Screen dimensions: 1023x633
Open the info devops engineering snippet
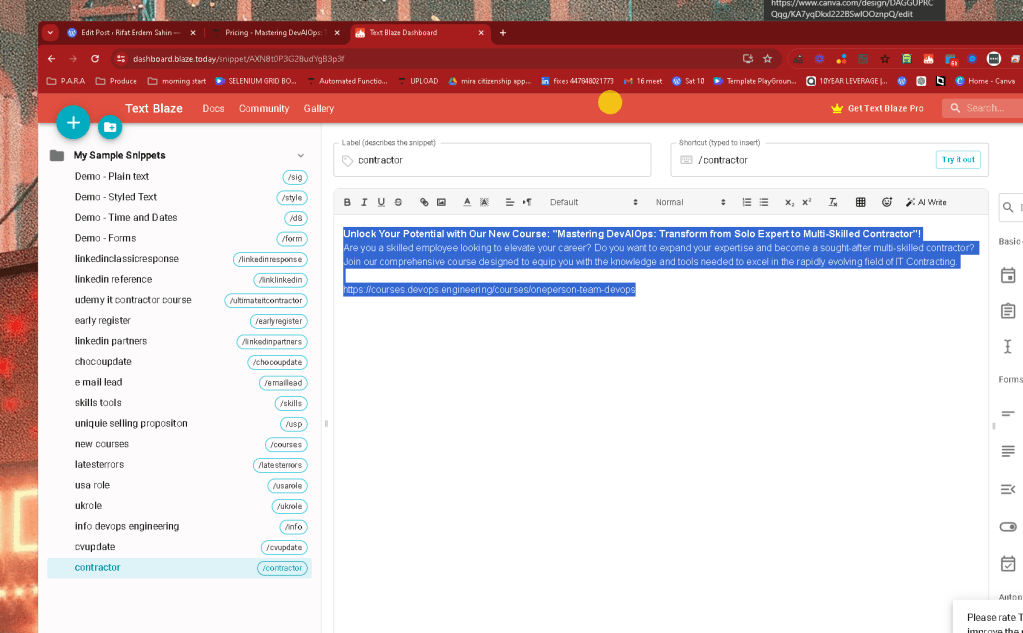pyautogui.click(x=179, y=526)
